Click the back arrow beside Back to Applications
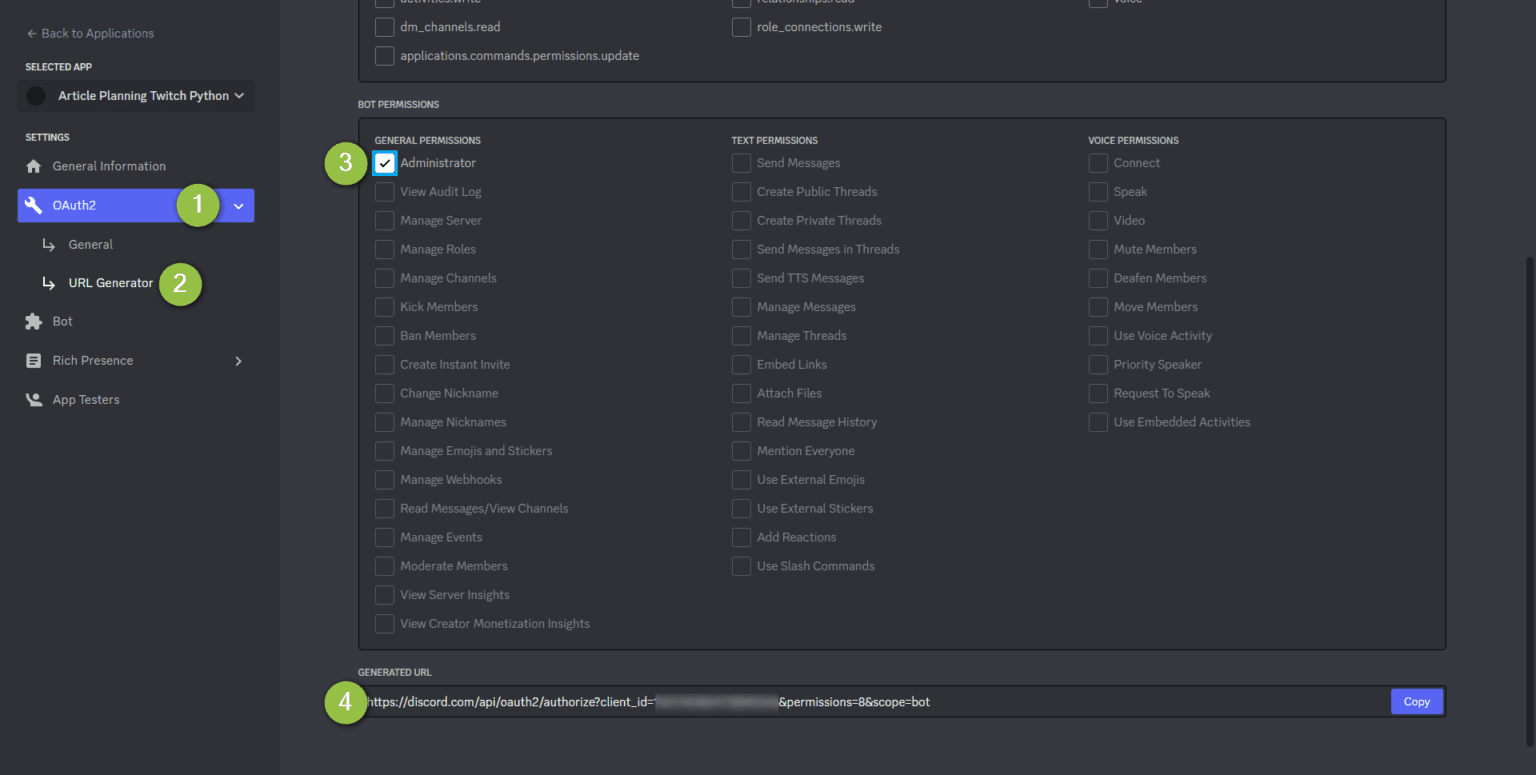Screen dimensions: 1536x775 coord(31,34)
